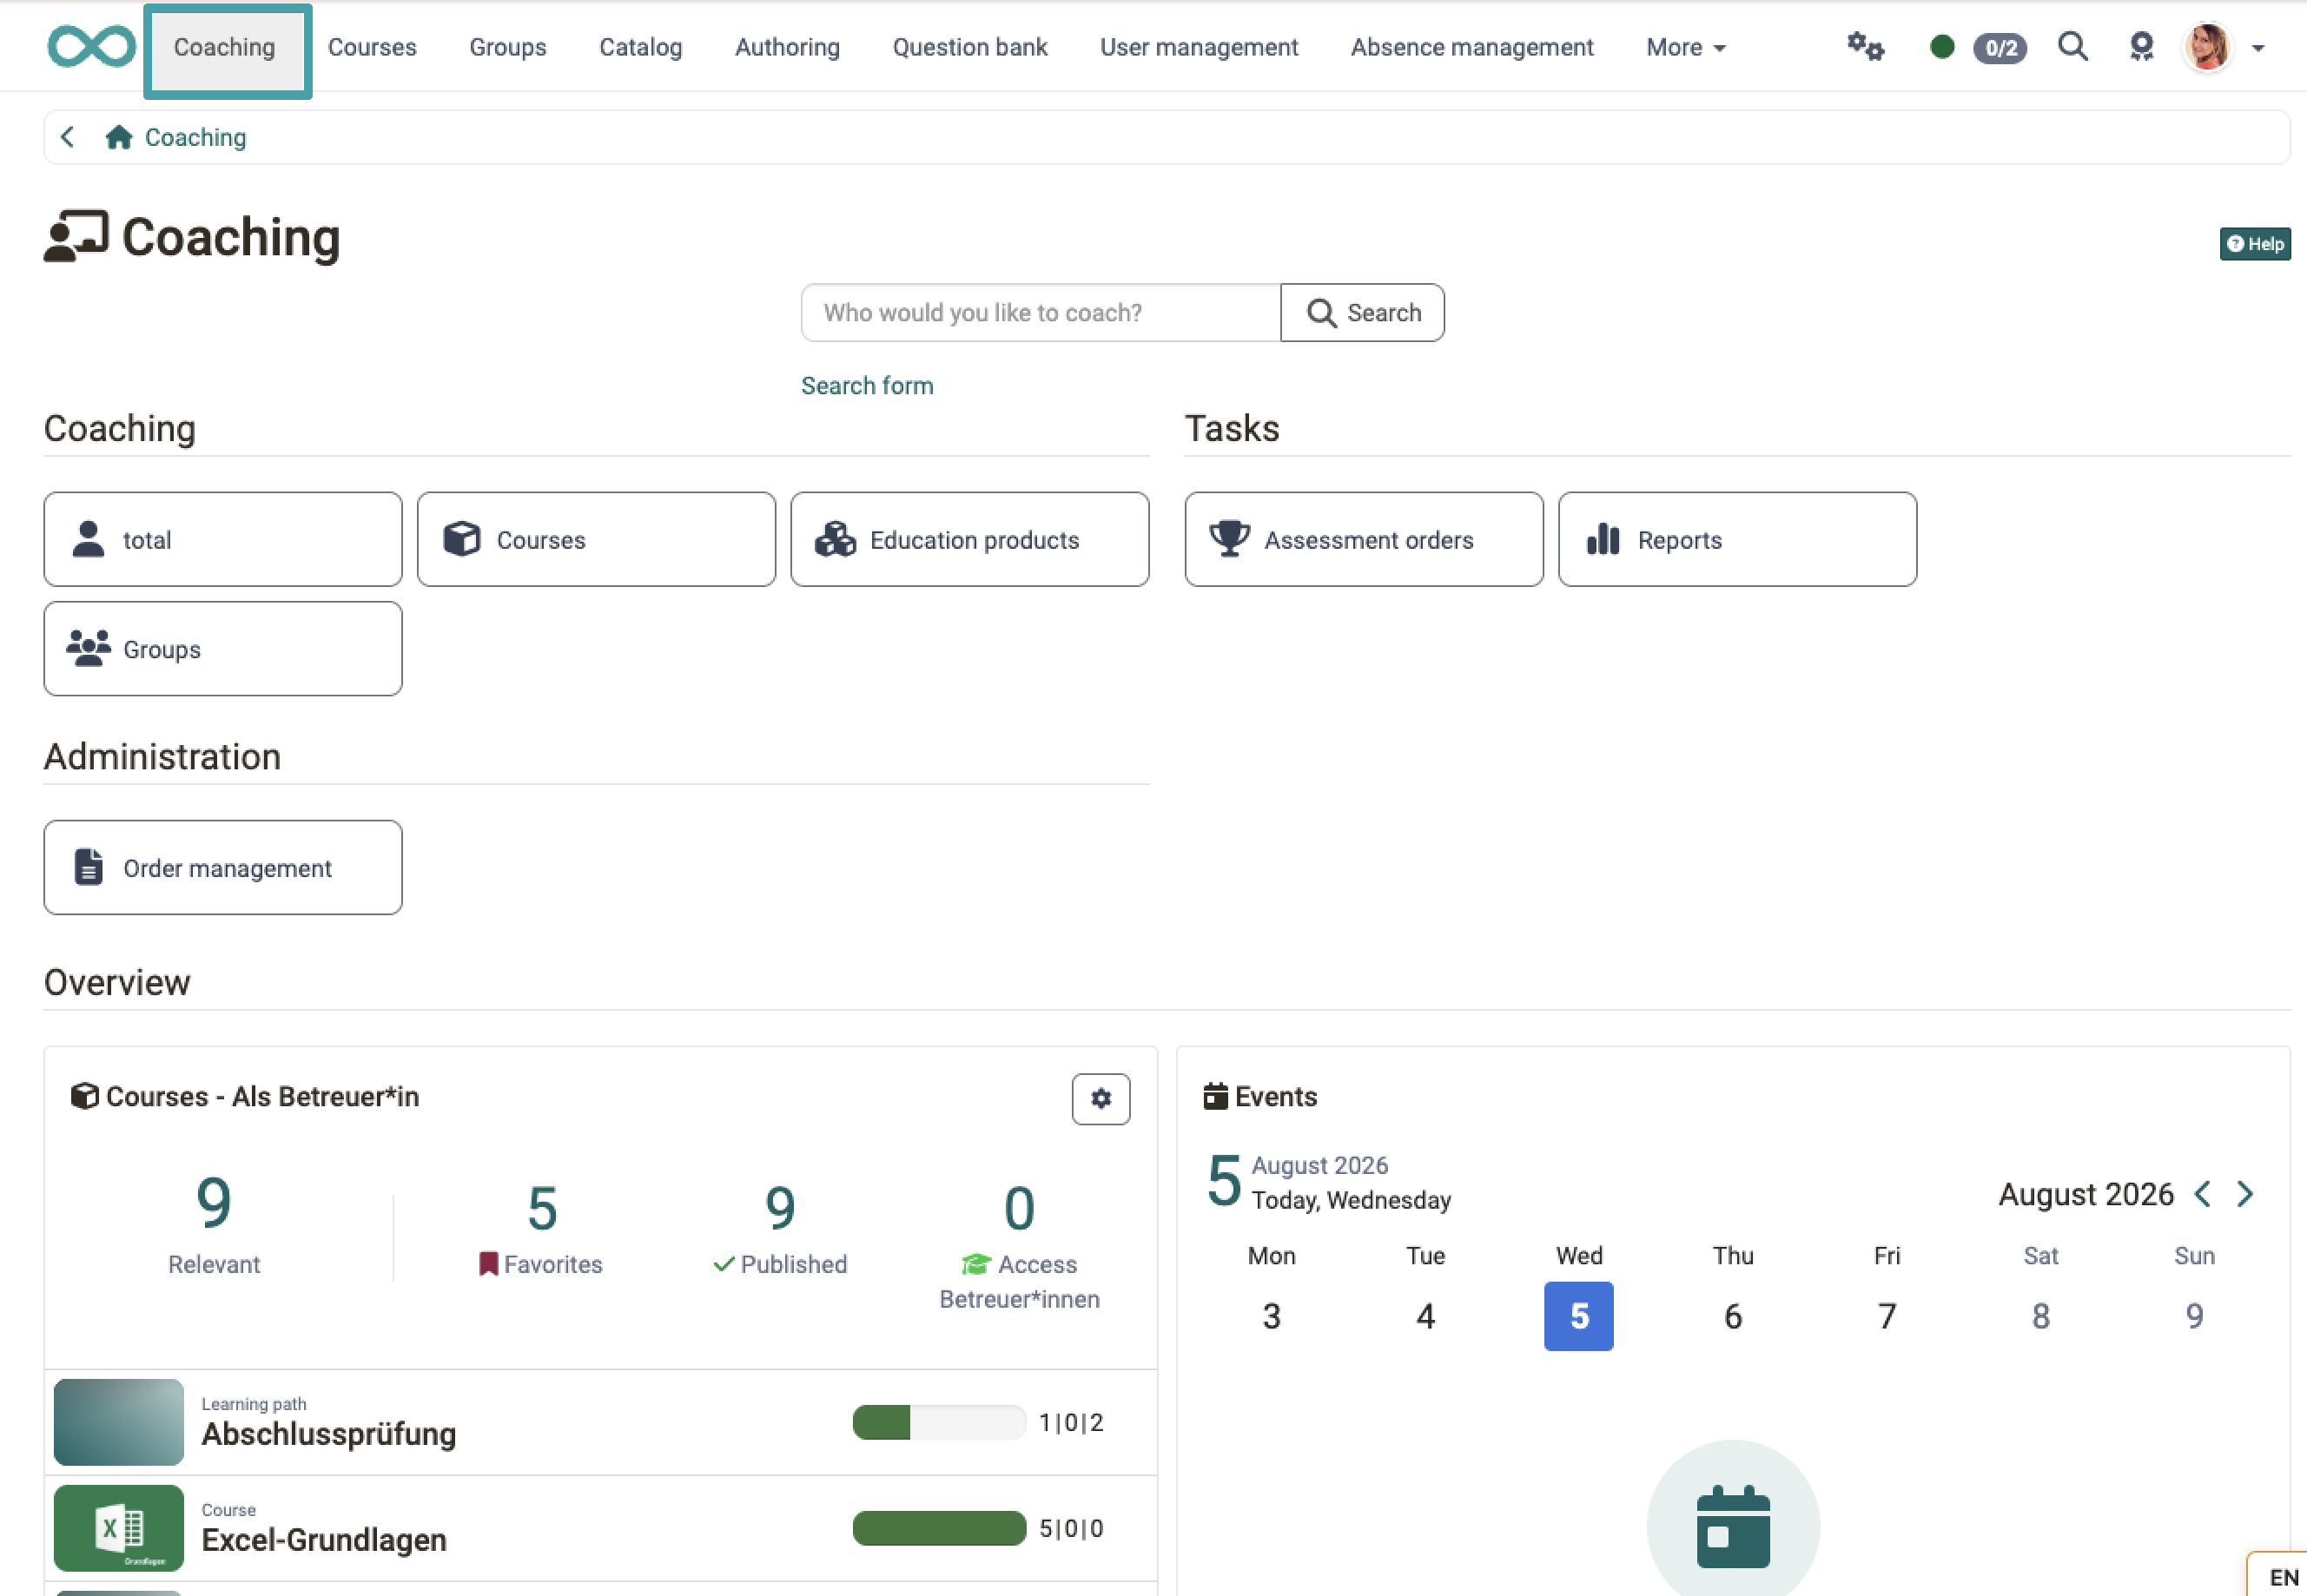Viewport: 2307px width, 1596px height.
Task: Open the Reports tile
Action: [1737, 540]
